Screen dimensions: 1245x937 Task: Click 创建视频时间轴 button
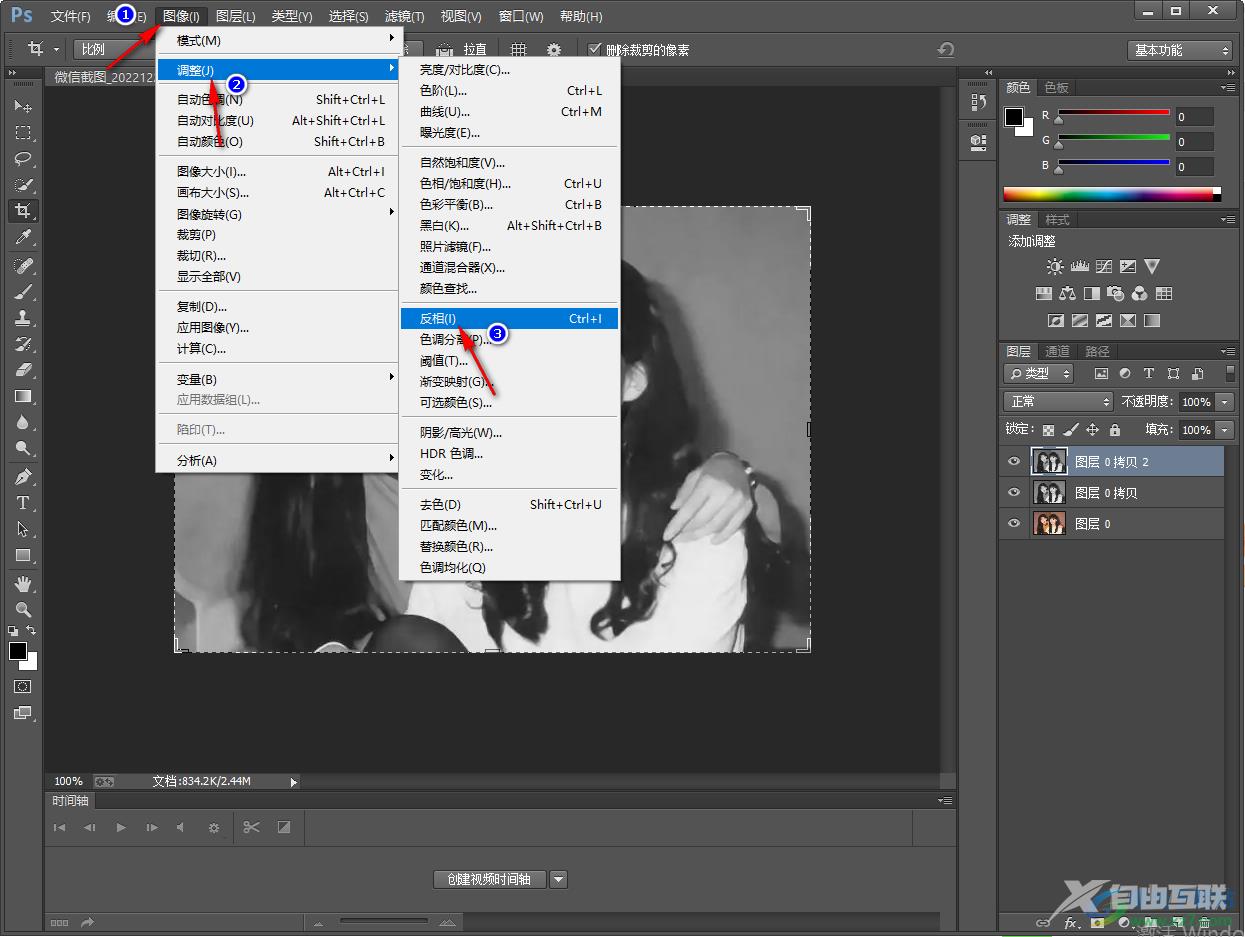490,880
